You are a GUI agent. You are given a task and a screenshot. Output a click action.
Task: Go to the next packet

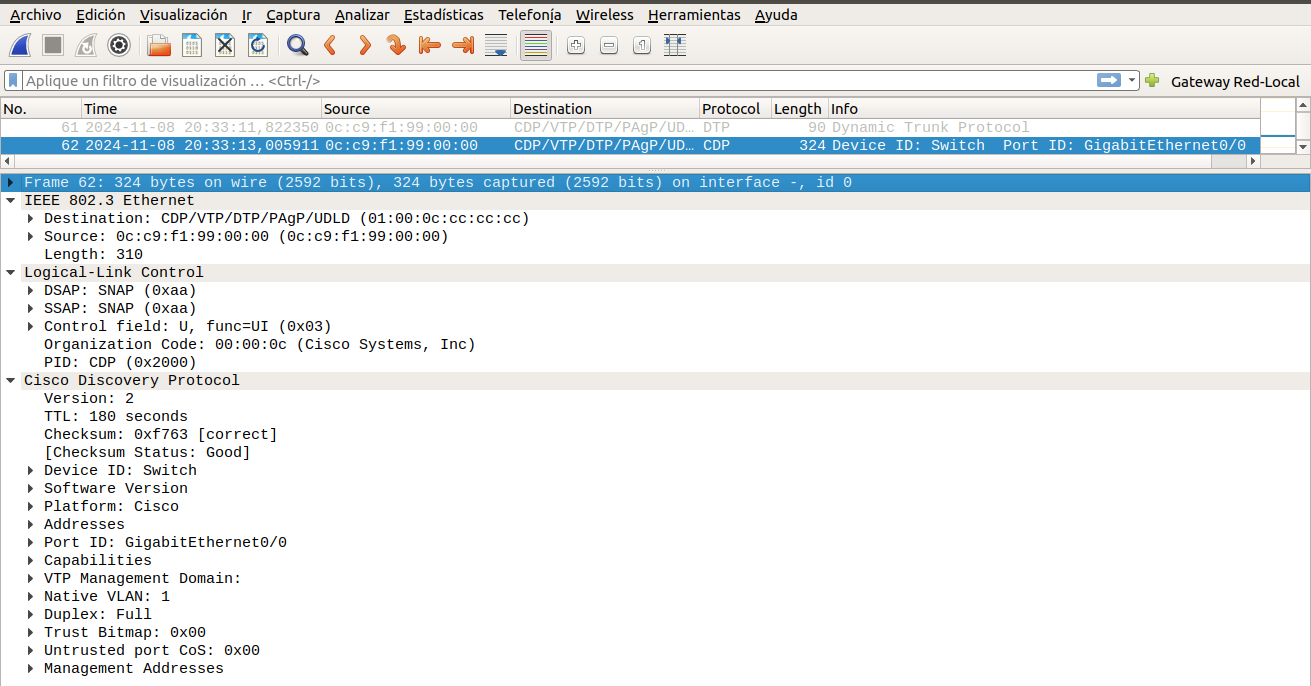point(364,45)
